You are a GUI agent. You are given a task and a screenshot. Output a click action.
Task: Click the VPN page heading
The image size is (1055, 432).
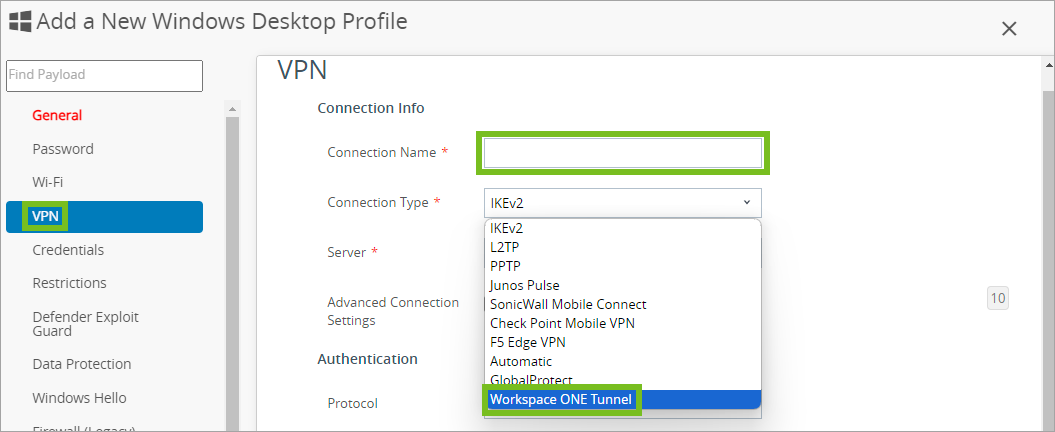click(302, 70)
